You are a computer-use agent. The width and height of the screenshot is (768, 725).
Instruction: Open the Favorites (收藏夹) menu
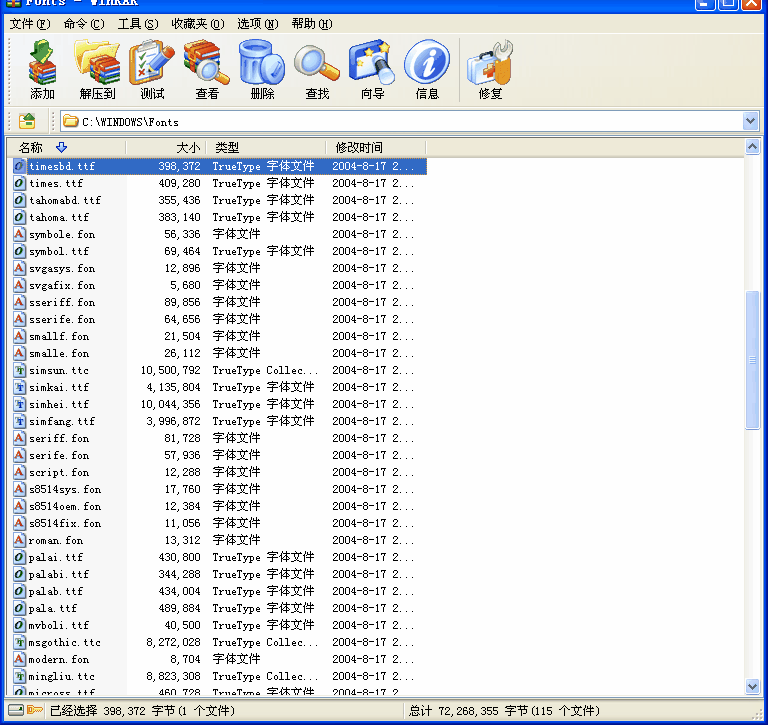[197, 24]
